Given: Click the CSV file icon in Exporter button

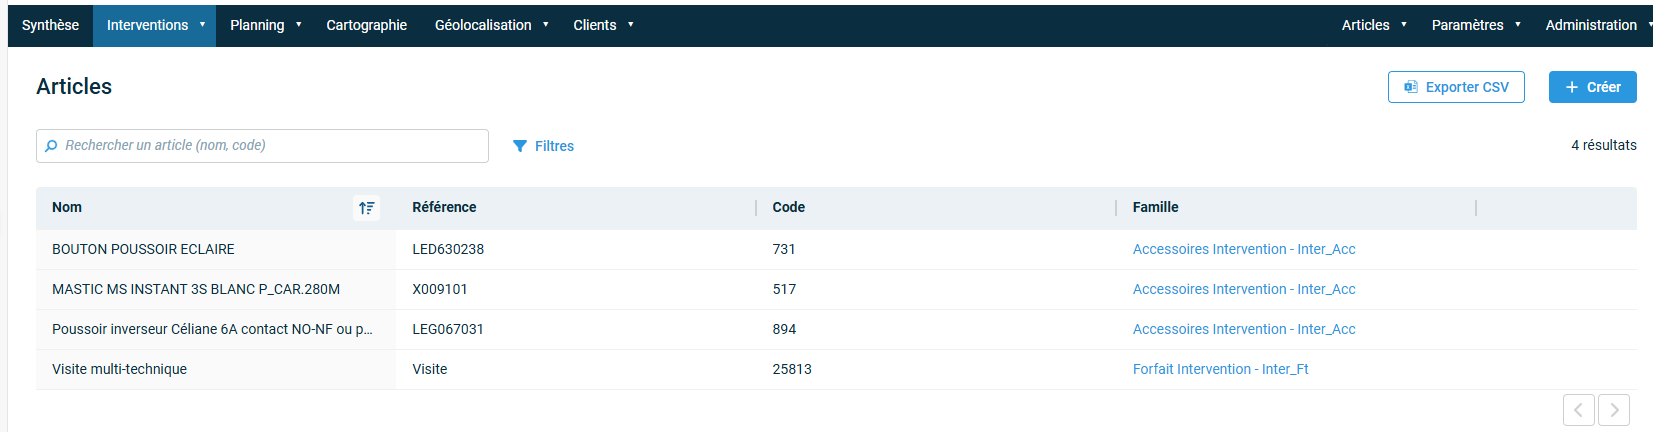Looking at the screenshot, I should pos(1411,87).
